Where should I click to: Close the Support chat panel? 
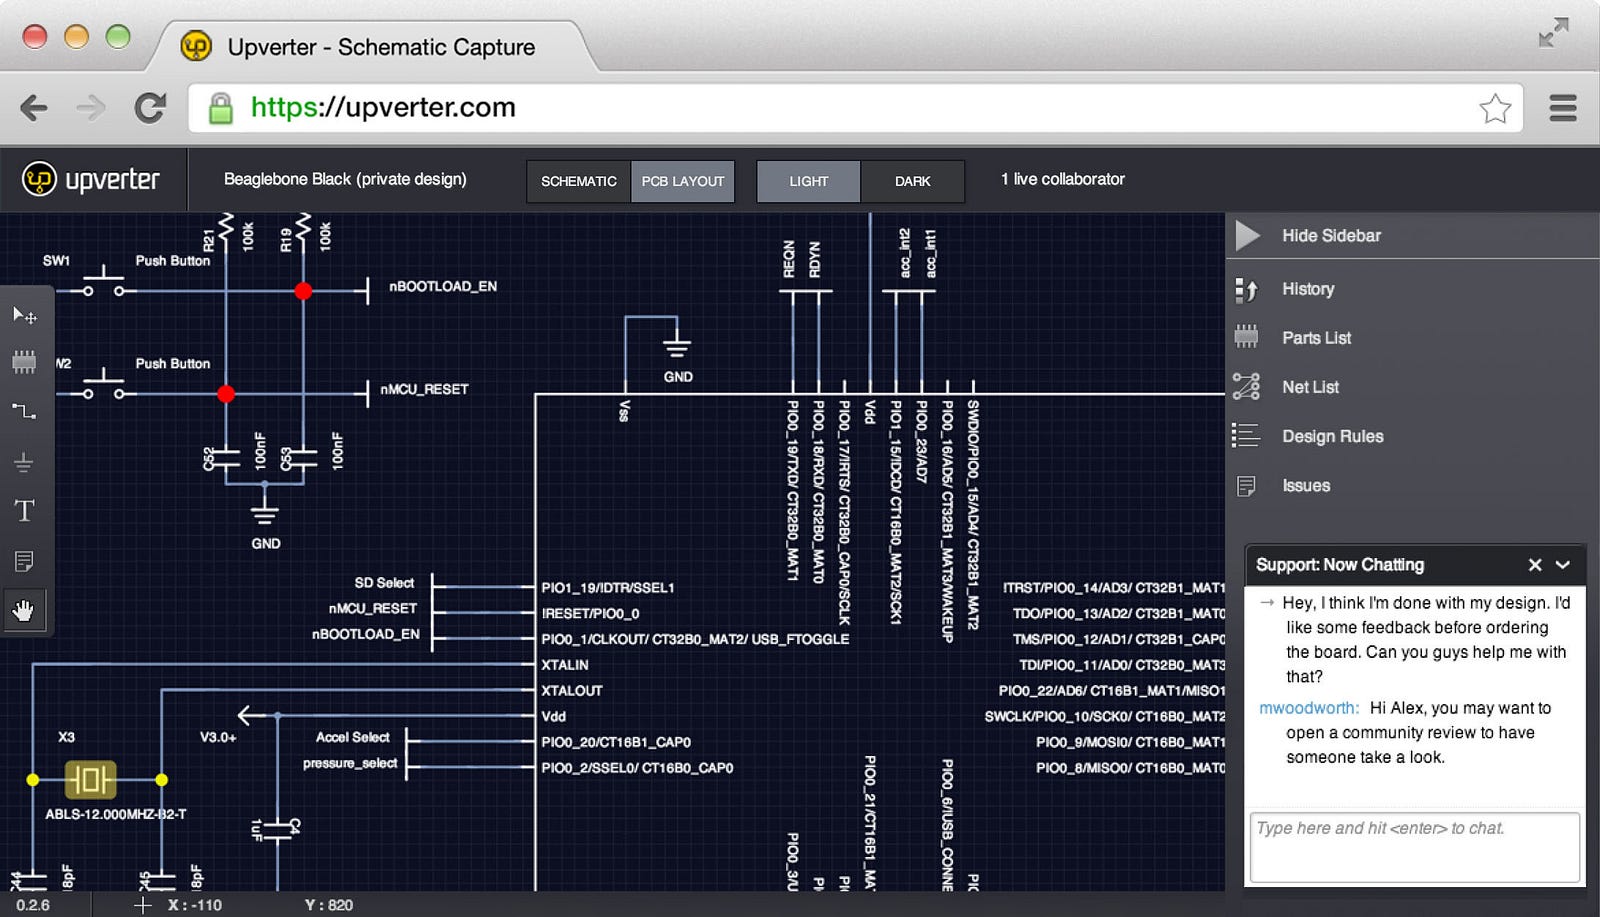coord(1535,565)
